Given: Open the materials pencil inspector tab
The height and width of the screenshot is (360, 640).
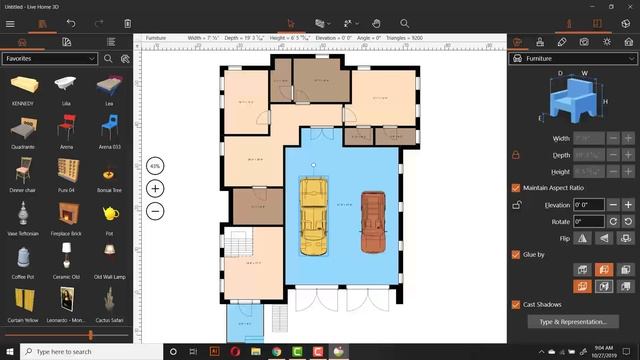Looking at the screenshot, I should coord(562,42).
